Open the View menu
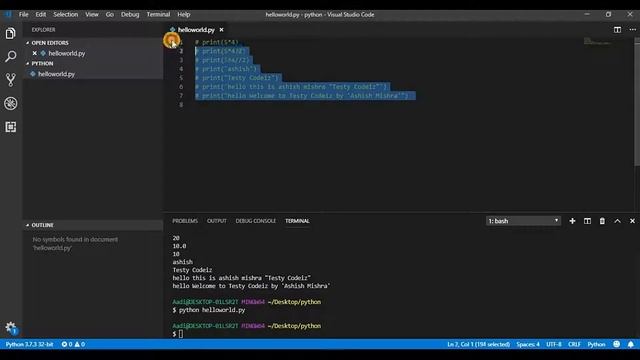 (x=92, y=14)
